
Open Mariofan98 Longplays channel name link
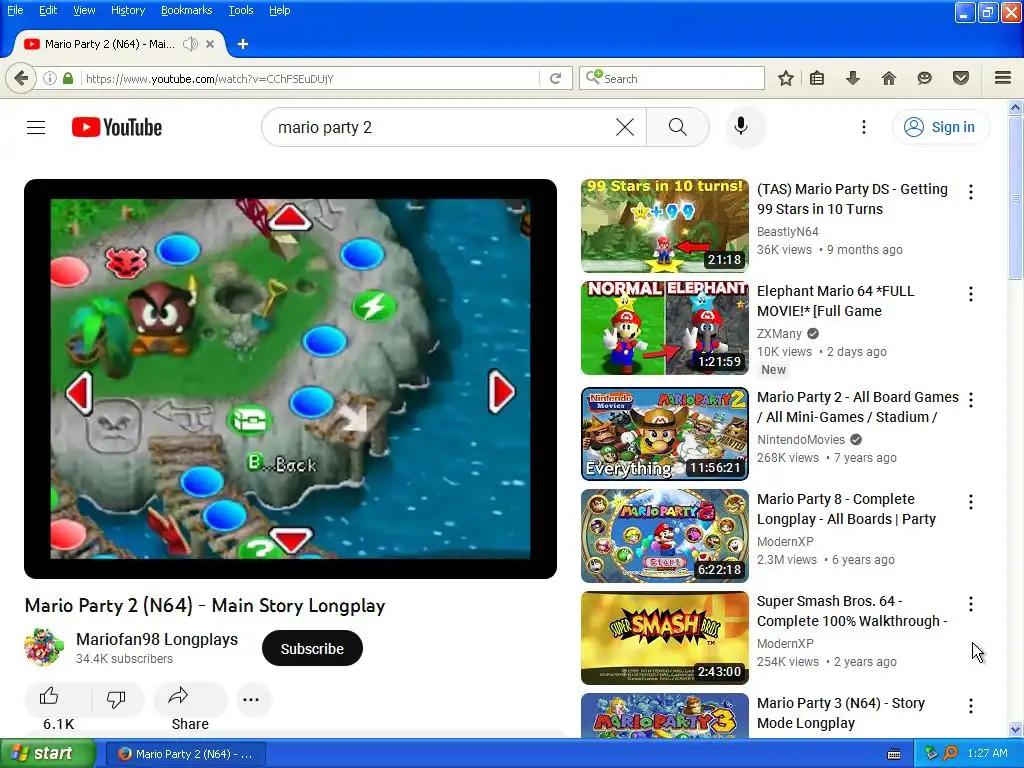pos(157,639)
